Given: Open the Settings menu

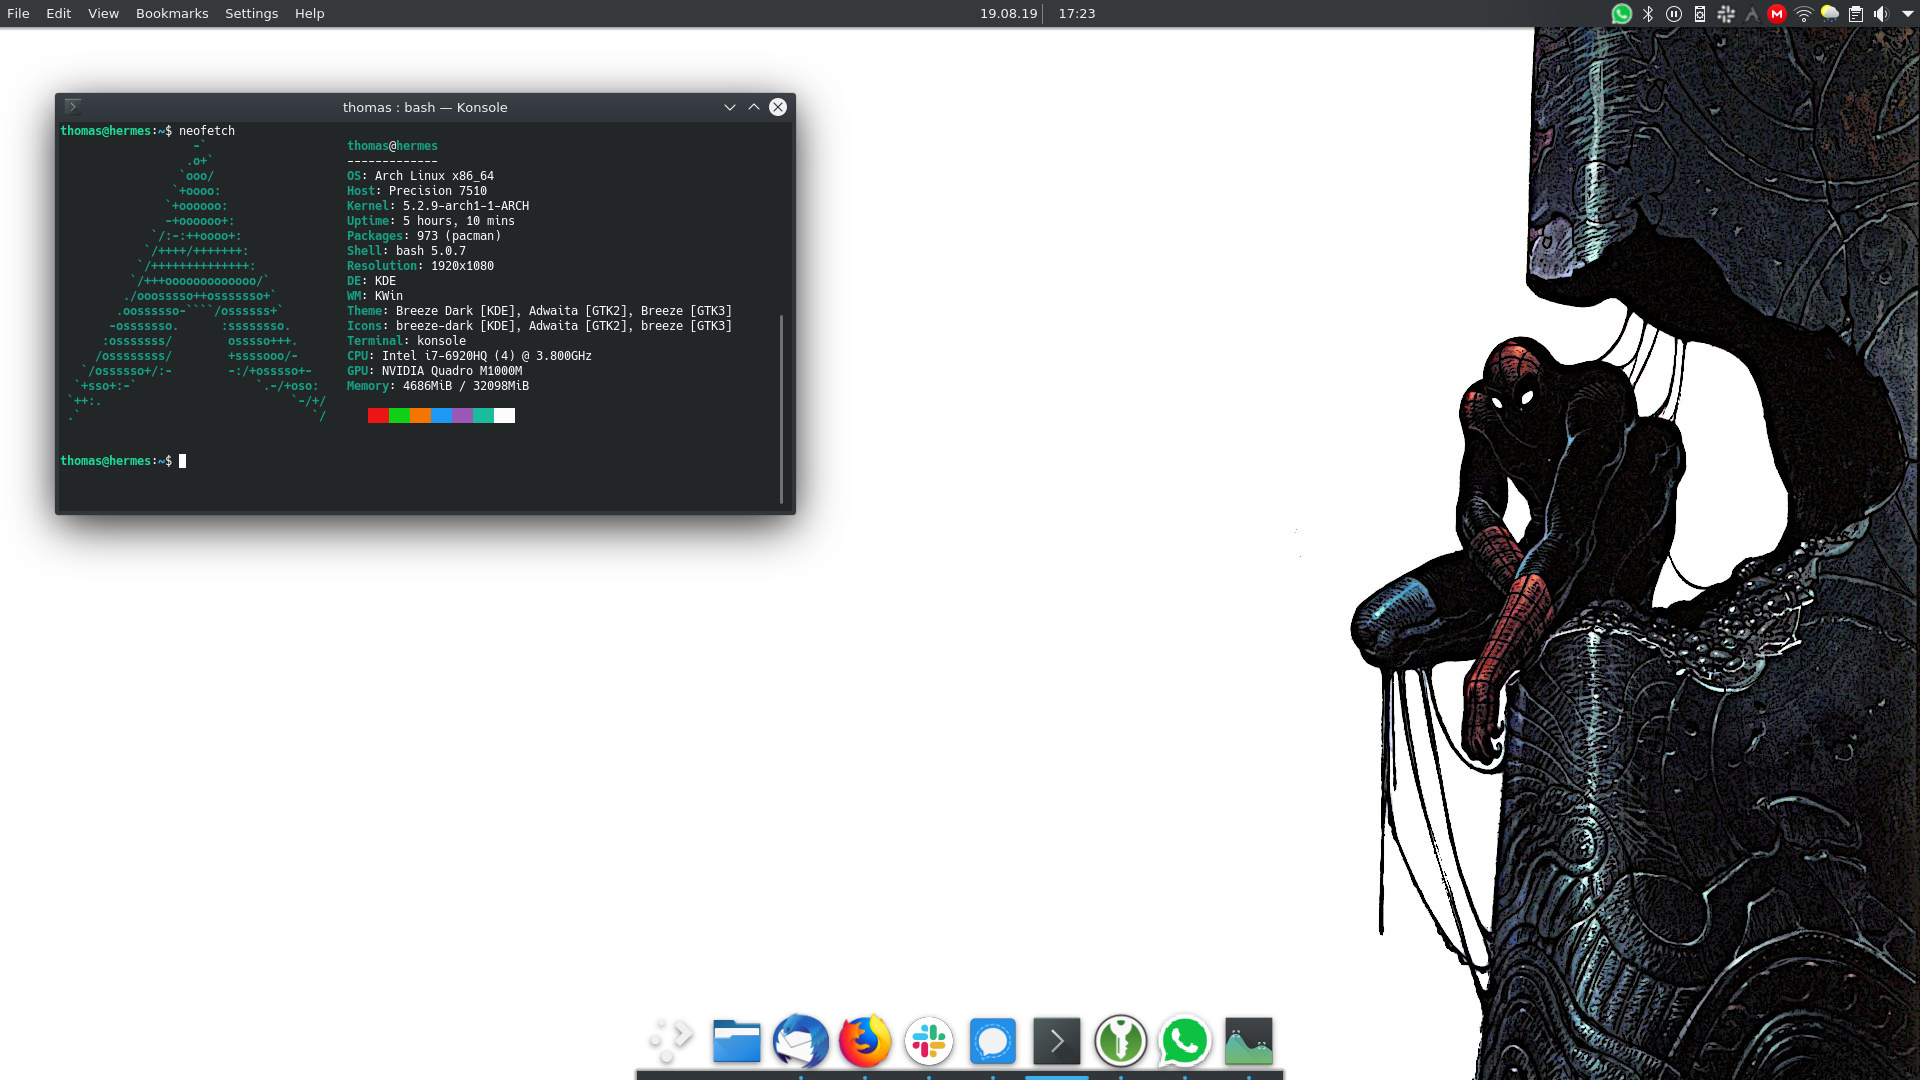Looking at the screenshot, I should click(252, 14).
